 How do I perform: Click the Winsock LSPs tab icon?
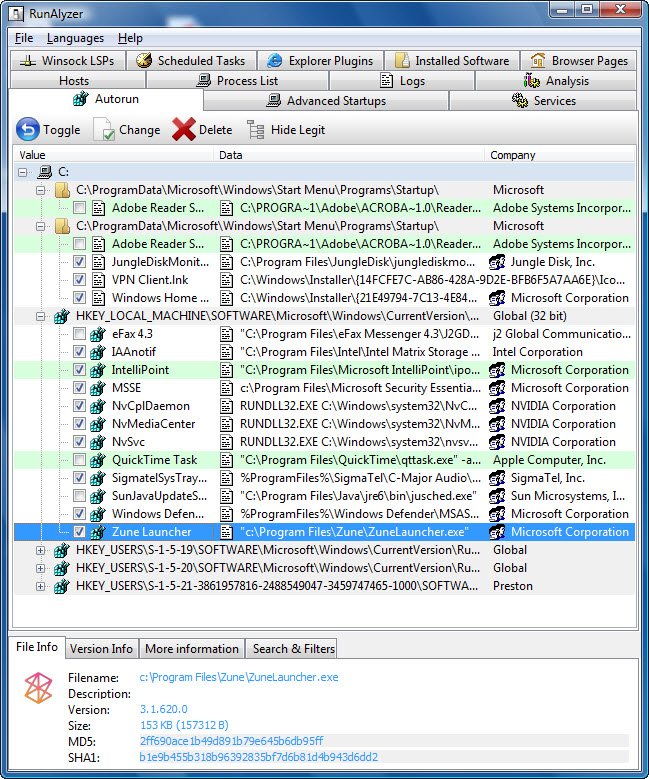pos(27,61)
